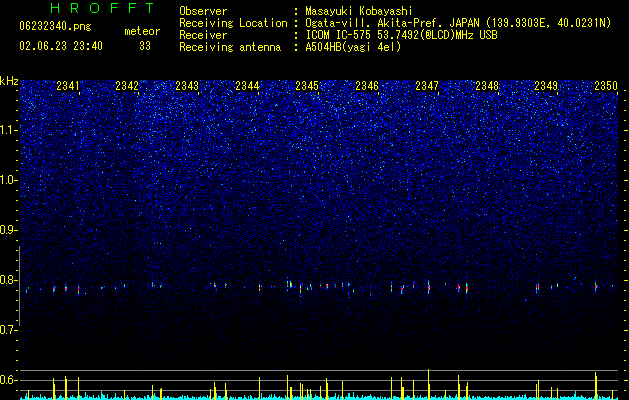Click the meteor label
The width and height of the screenshot is (629, 400).
[142, 31]
